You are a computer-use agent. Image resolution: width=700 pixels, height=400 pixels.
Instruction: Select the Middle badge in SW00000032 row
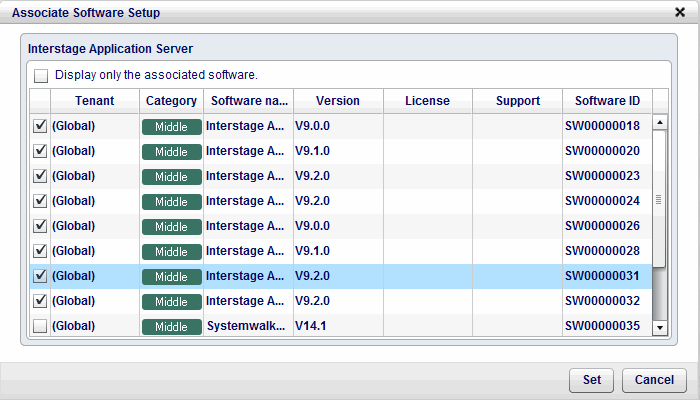click(x=171, y=302)
